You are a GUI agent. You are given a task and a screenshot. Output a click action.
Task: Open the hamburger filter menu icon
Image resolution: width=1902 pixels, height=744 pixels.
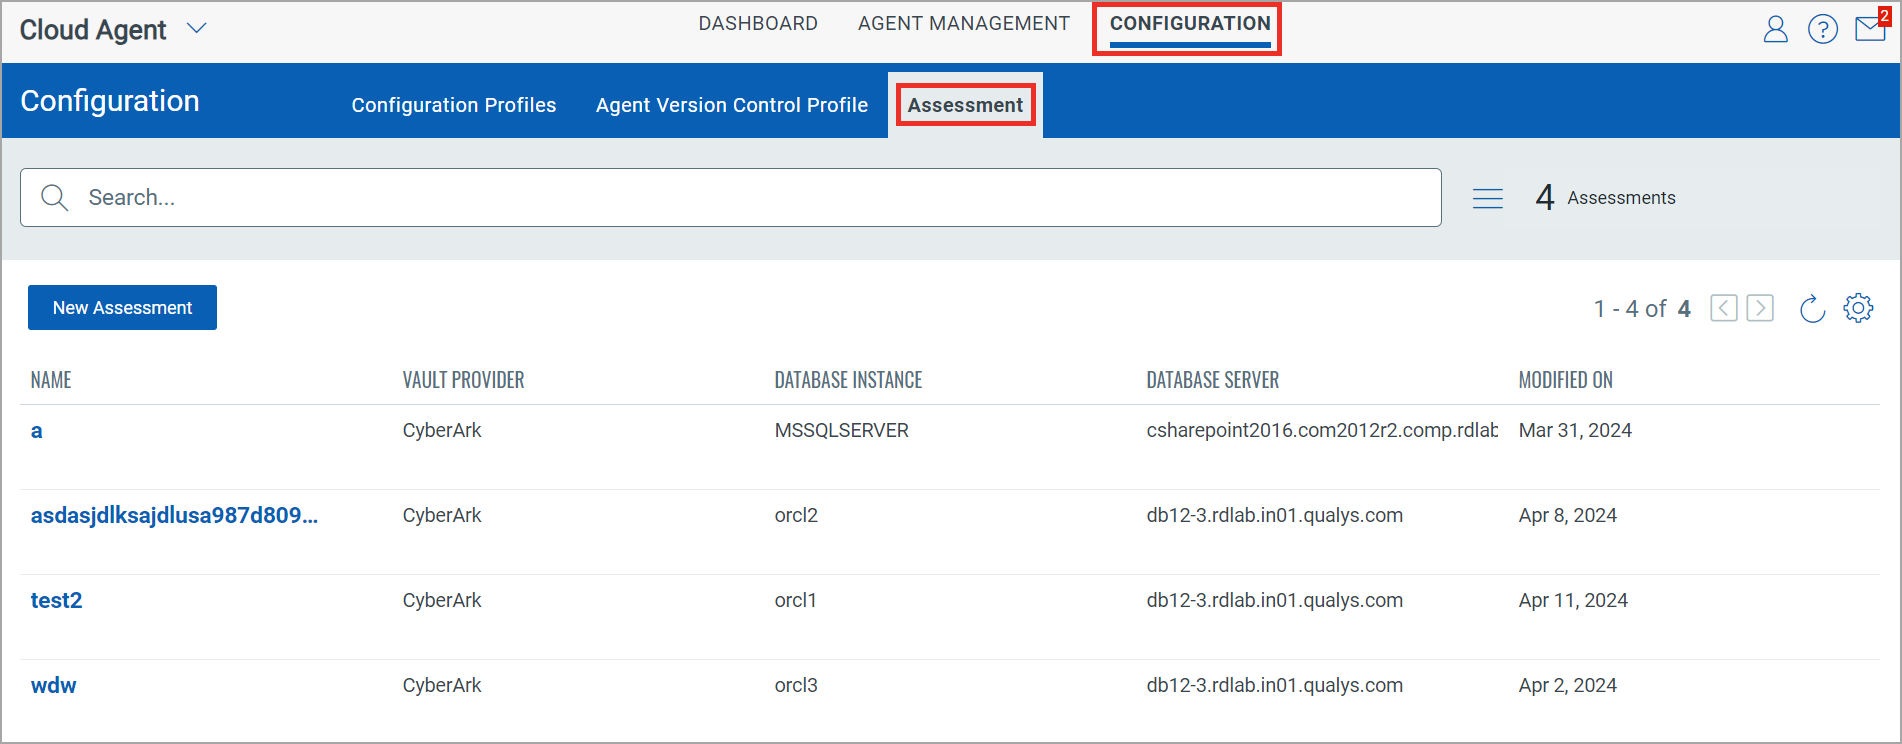[1487, 198]
